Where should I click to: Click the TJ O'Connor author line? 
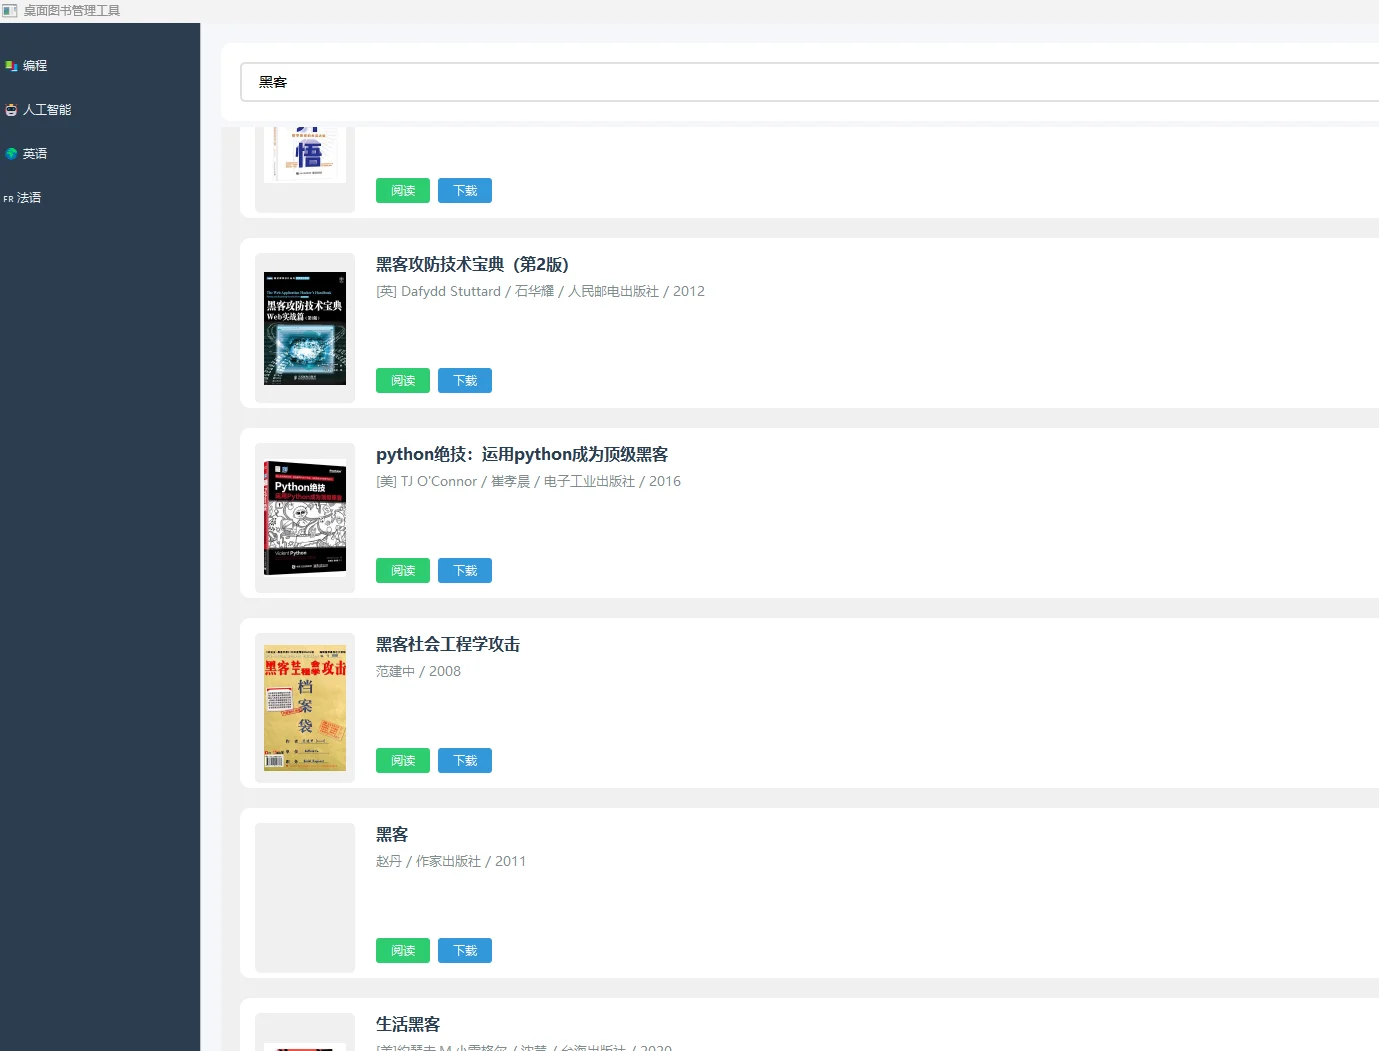(x=528, y=482)
